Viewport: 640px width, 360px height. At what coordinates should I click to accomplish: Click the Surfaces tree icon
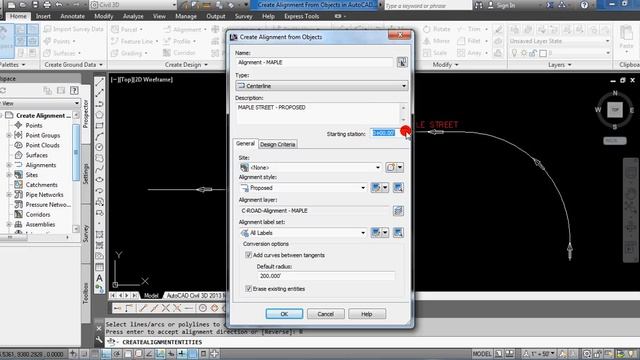pyautogui.click(x=18, y=155)
